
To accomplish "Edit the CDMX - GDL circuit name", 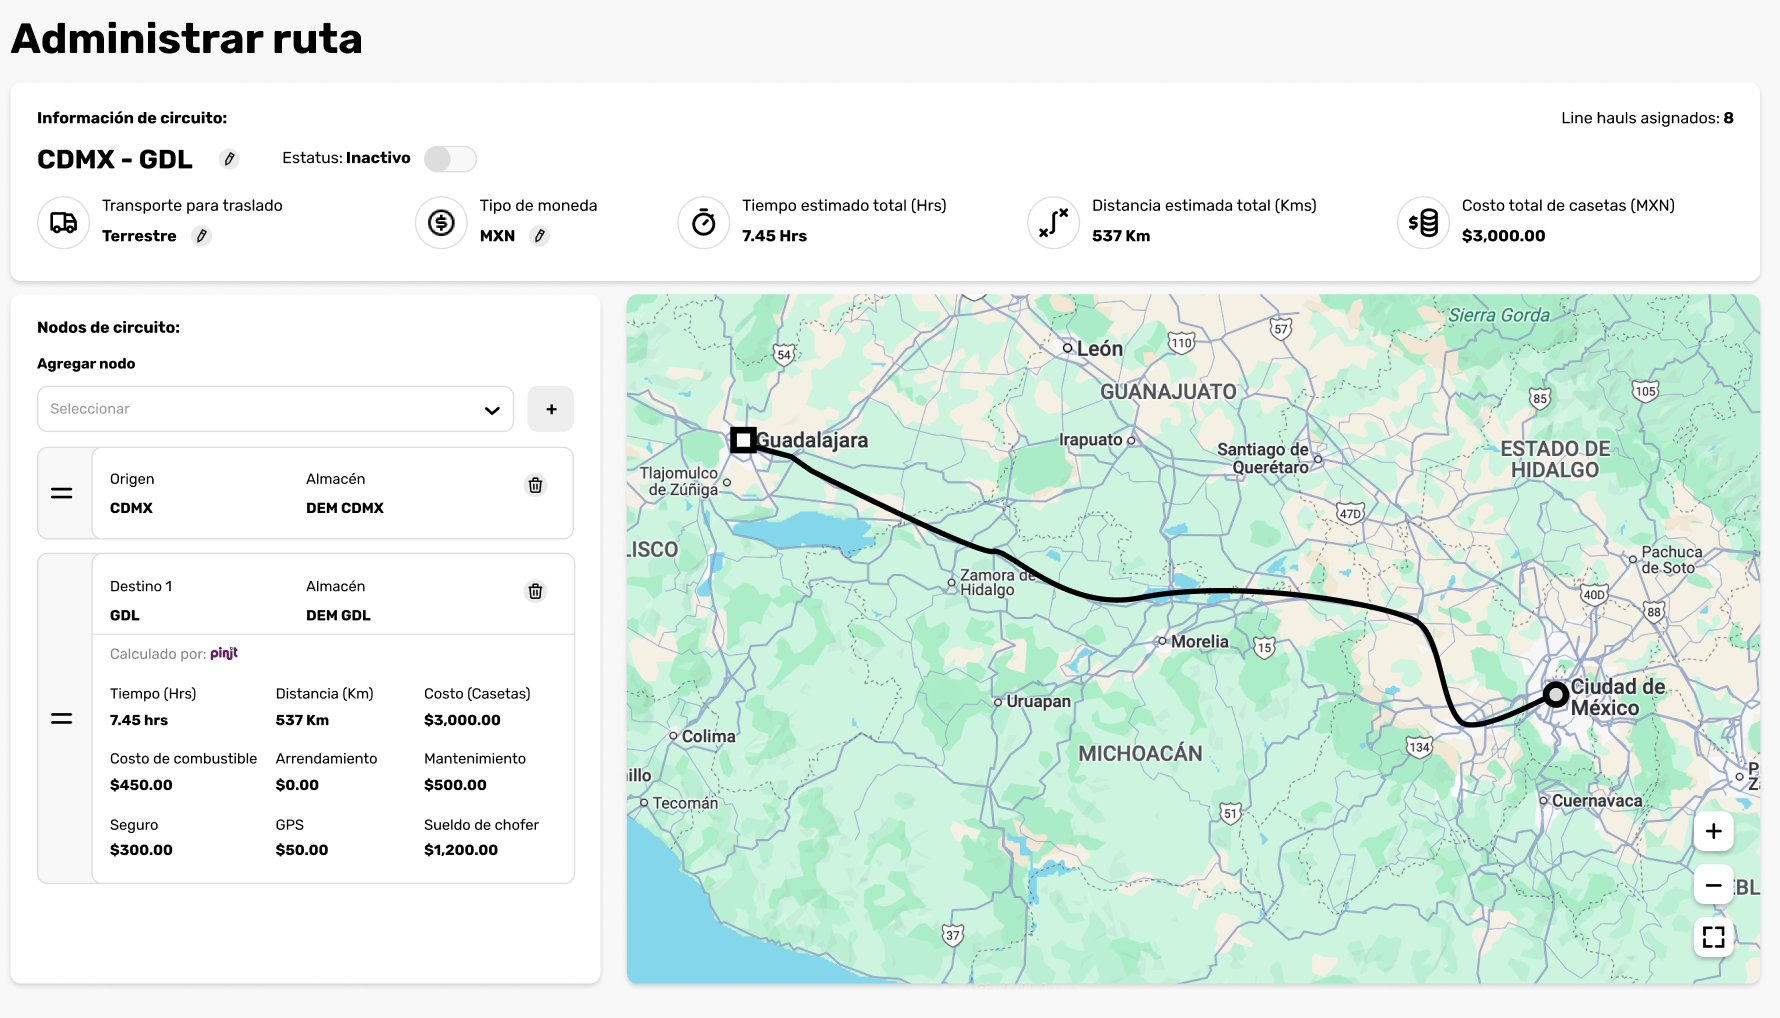I will point(229,159).
